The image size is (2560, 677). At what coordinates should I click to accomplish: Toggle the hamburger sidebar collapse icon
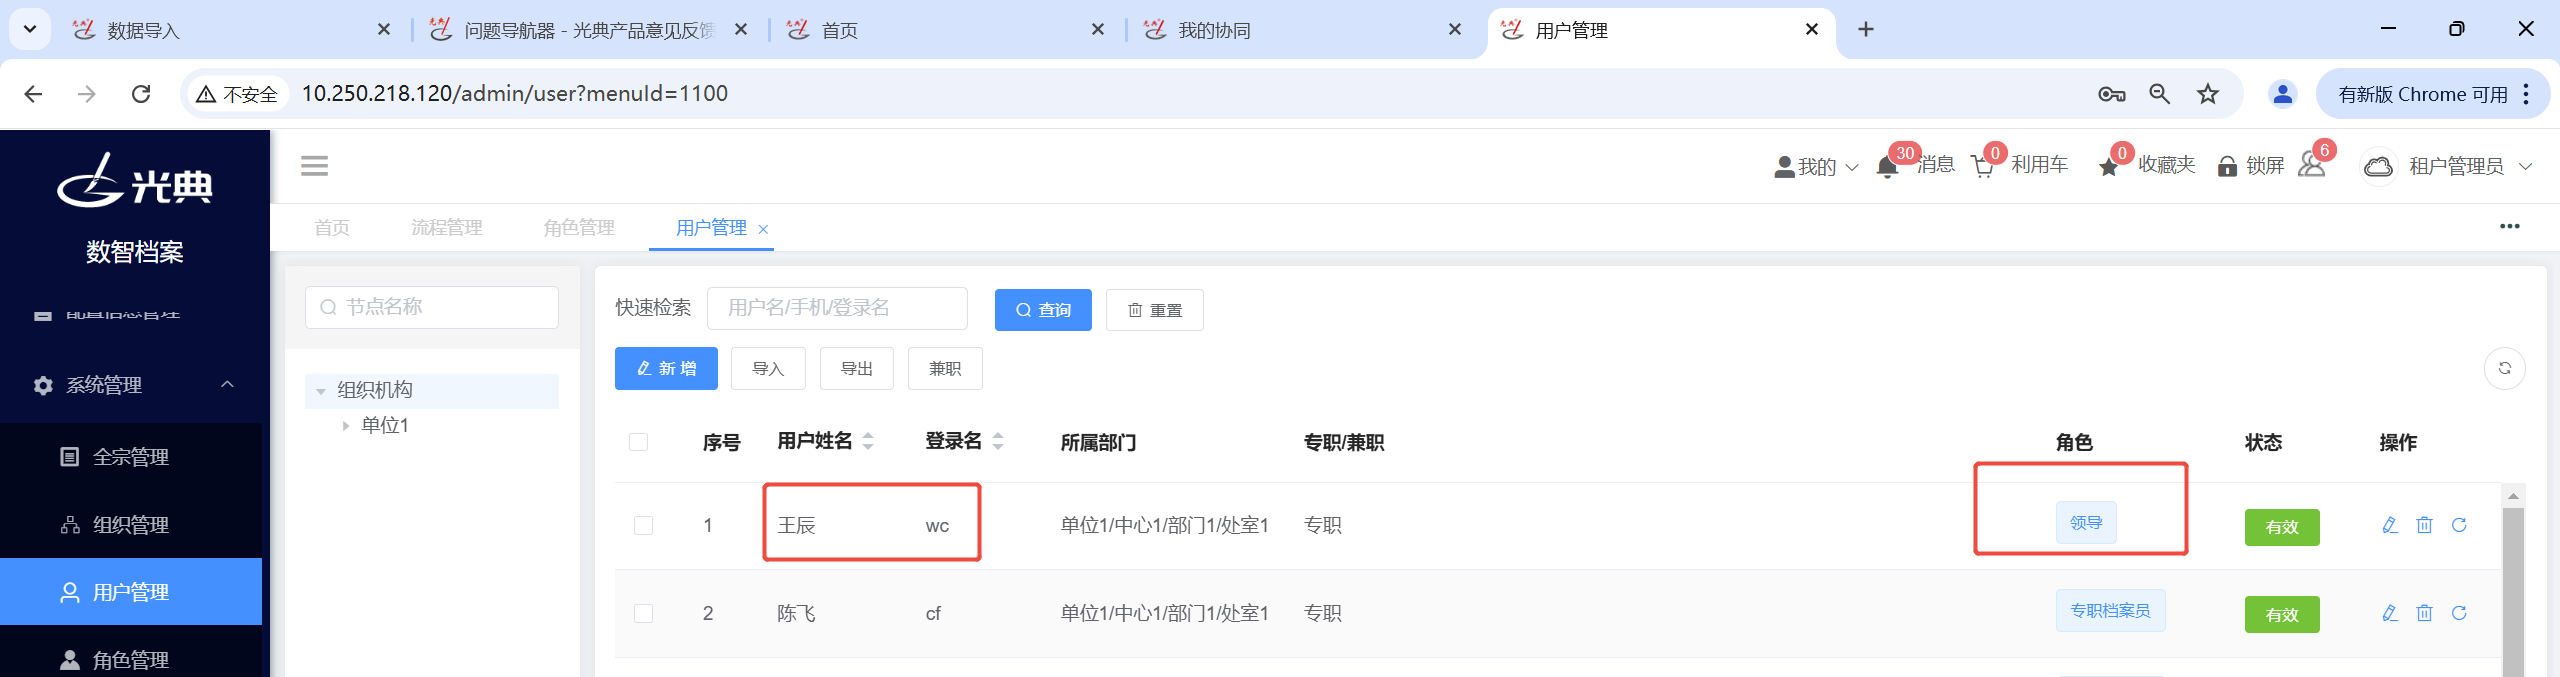[314, 166]
